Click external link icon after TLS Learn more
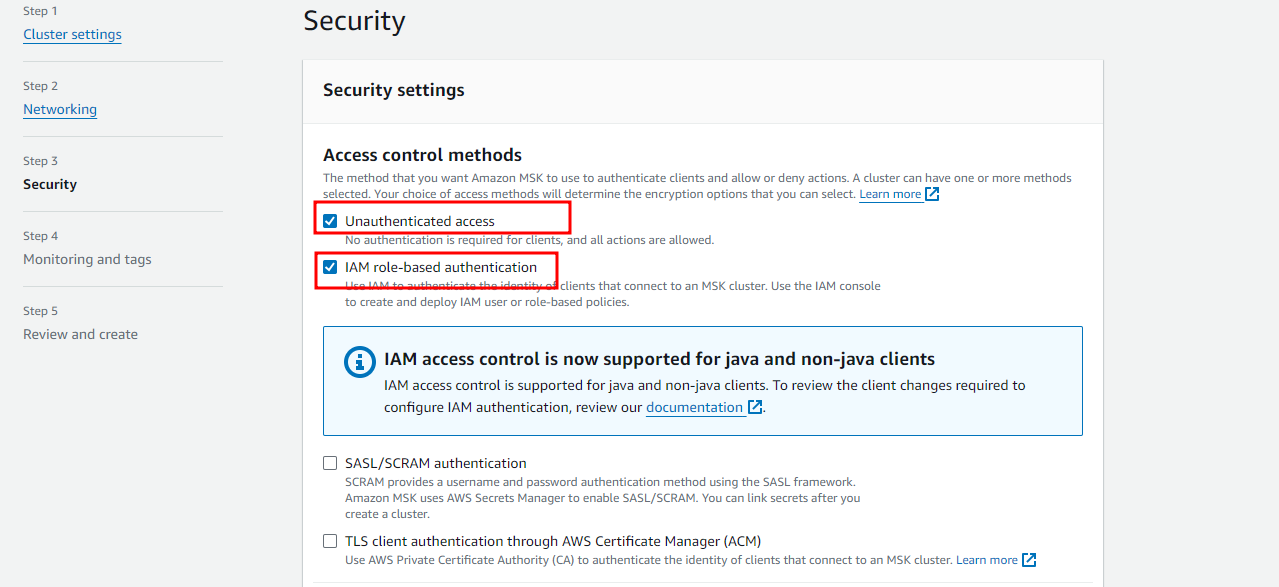Viewport: 1279px width, 587px height. pos(1029,560)
